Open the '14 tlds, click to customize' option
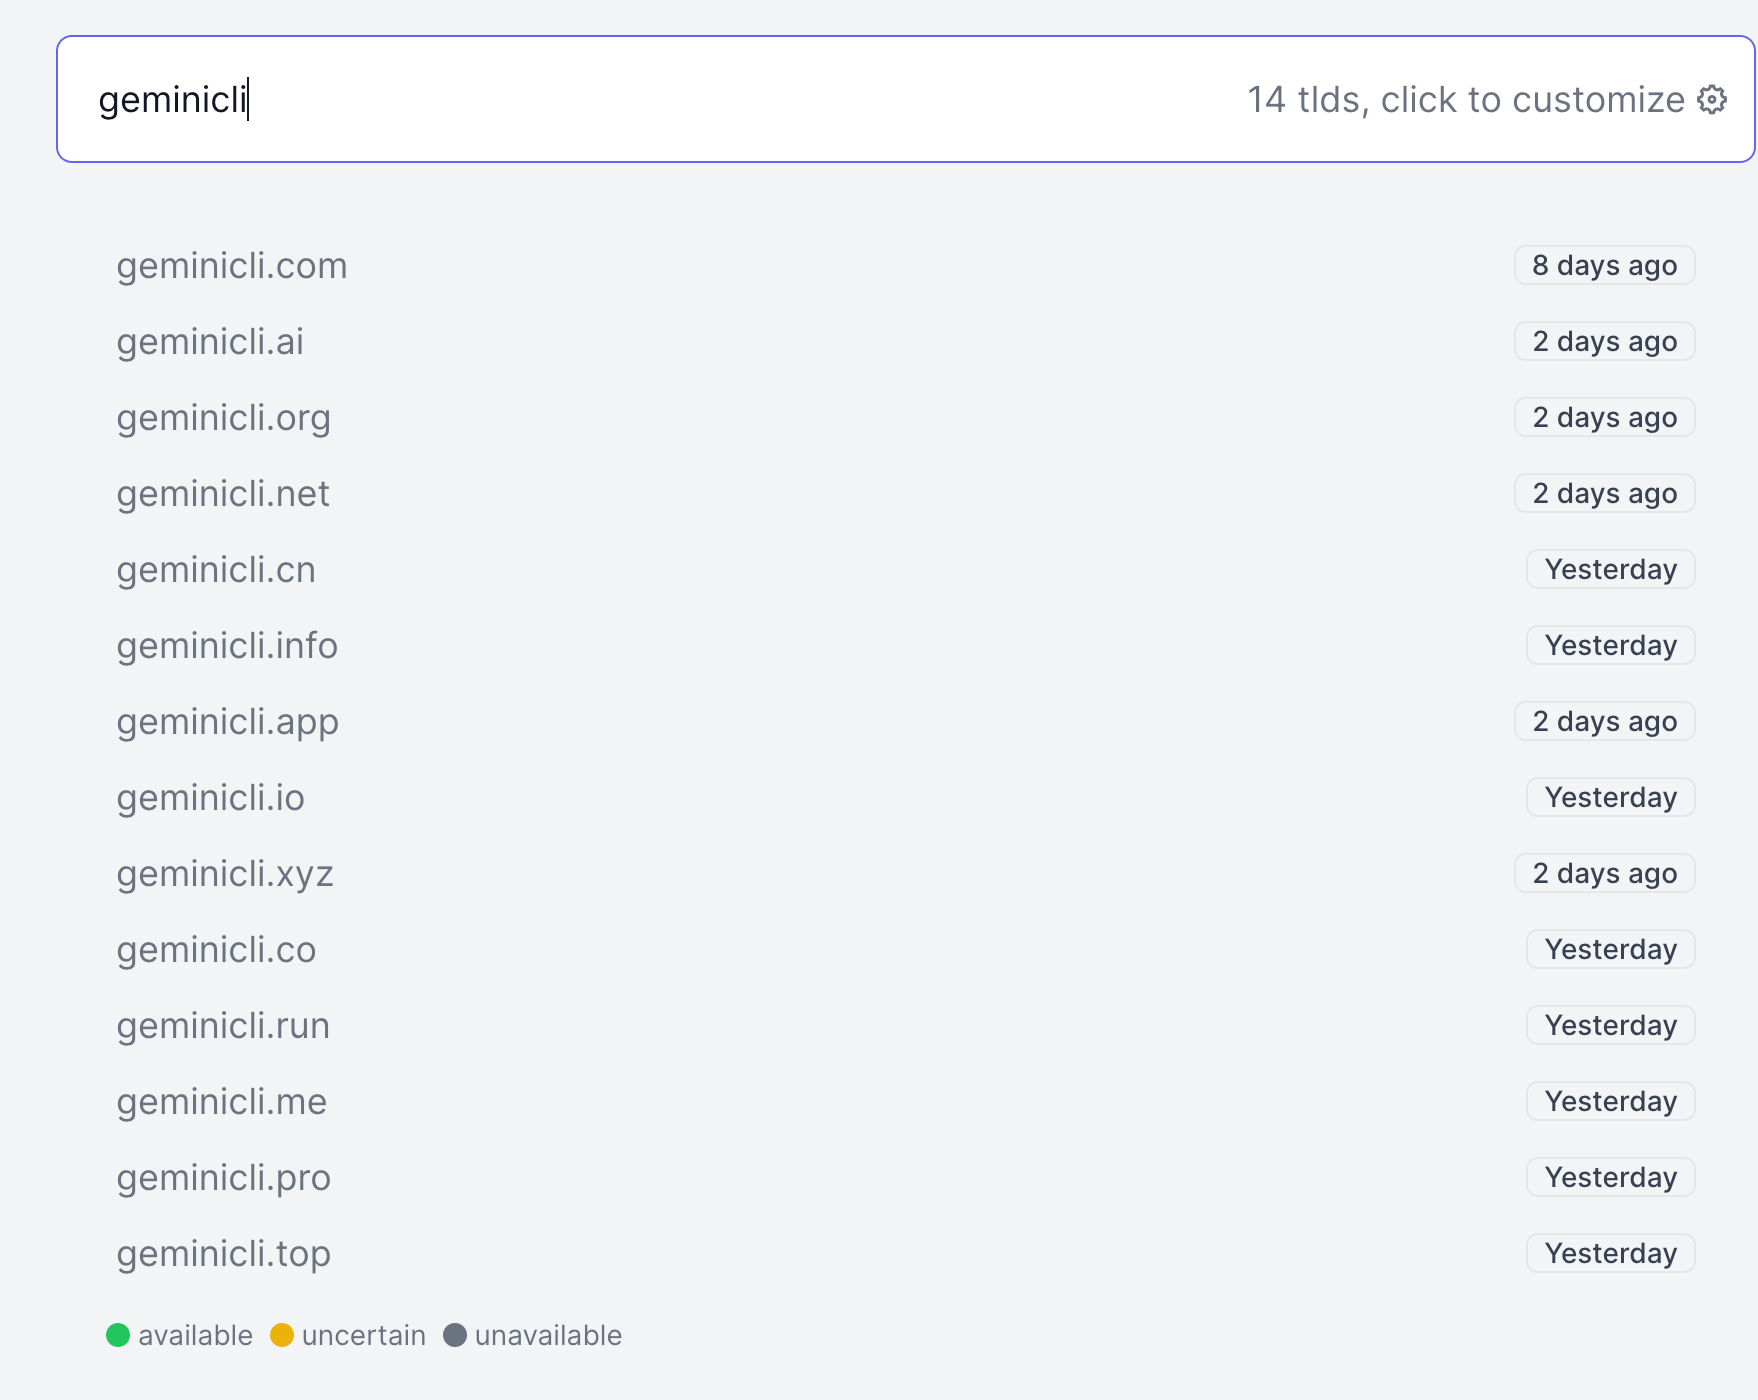Viewport: 1758px width, 1400px height. pos(1465,100)
